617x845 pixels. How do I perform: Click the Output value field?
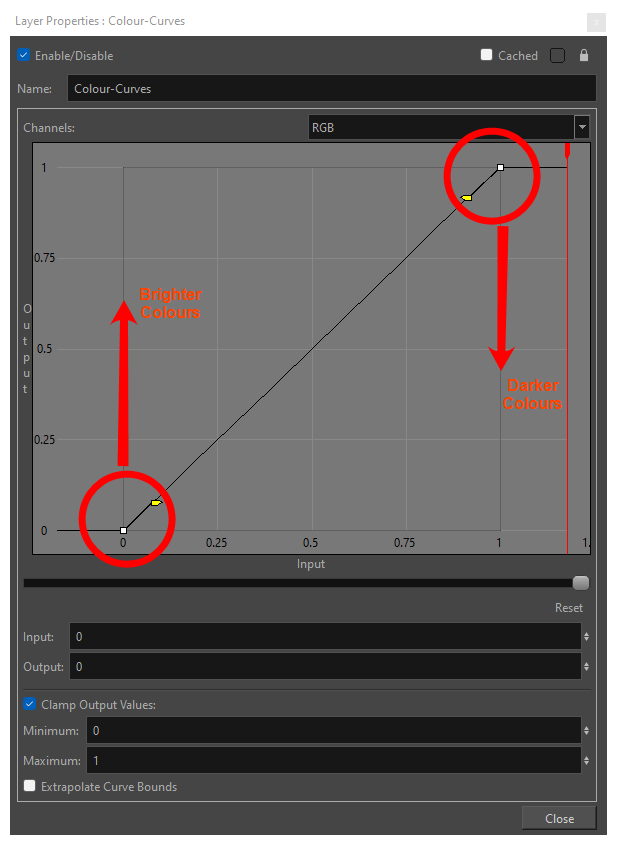pyautogui.click(x=325, y=667)
